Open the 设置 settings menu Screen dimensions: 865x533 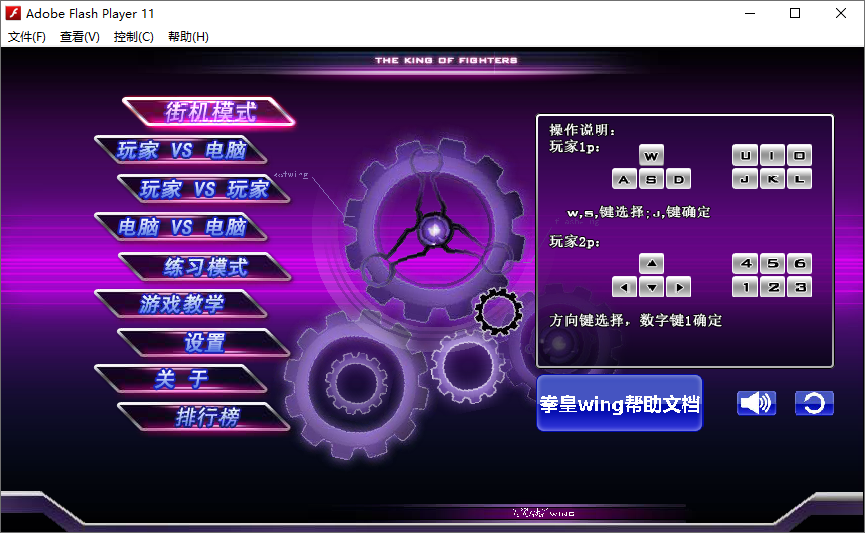tap(204, 342)
